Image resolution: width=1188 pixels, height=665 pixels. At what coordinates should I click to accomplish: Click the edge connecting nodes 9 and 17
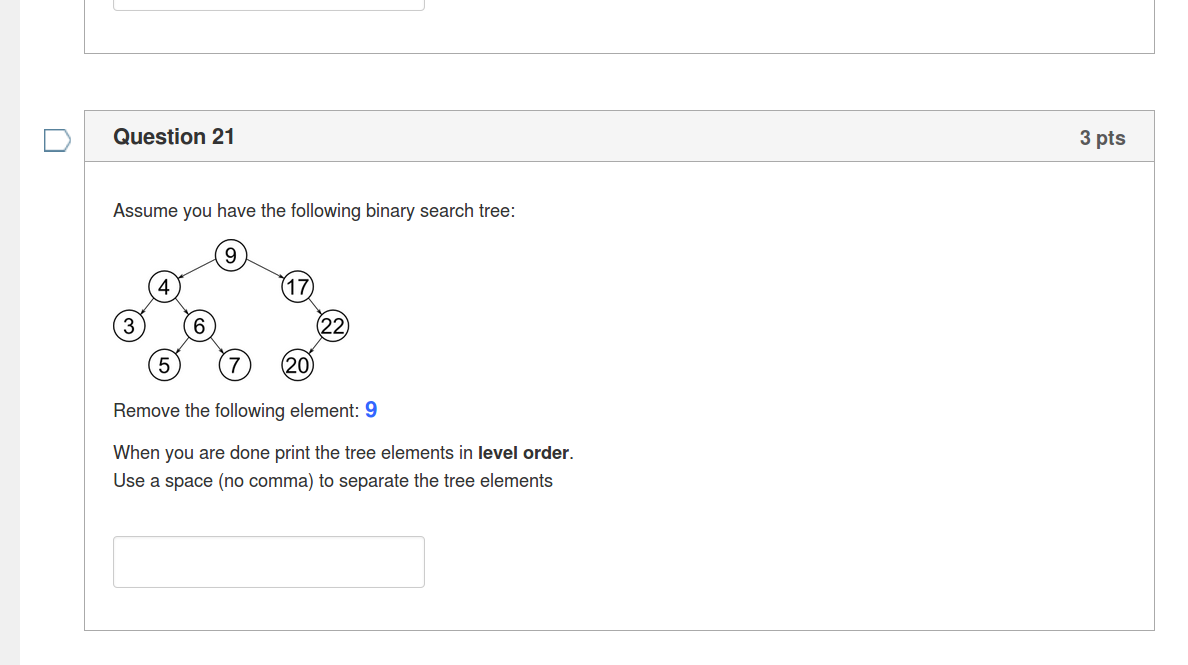coord(265,270)
